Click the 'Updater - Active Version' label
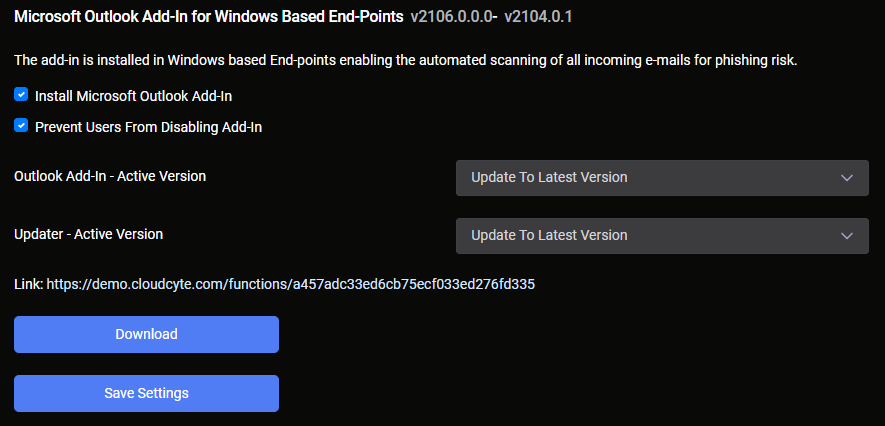The width and height of the screenshot is (885, 426). (x=88, y=233)
